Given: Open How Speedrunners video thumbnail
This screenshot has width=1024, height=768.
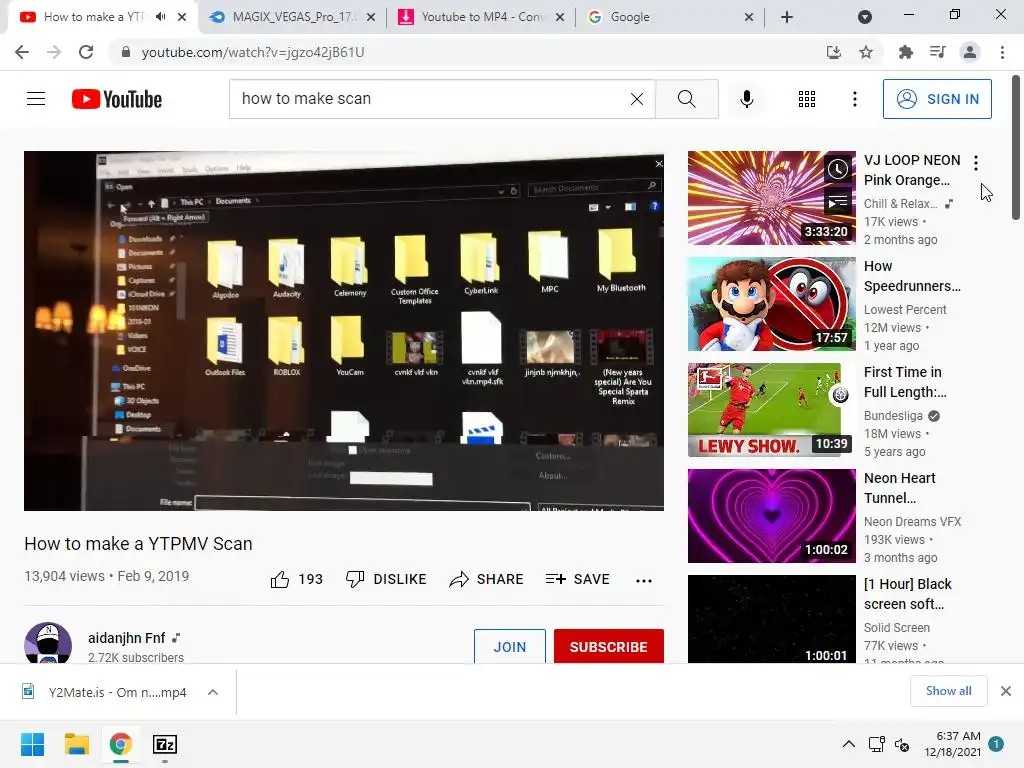Looking at the screenshot, I should click(x=771, y=304).
